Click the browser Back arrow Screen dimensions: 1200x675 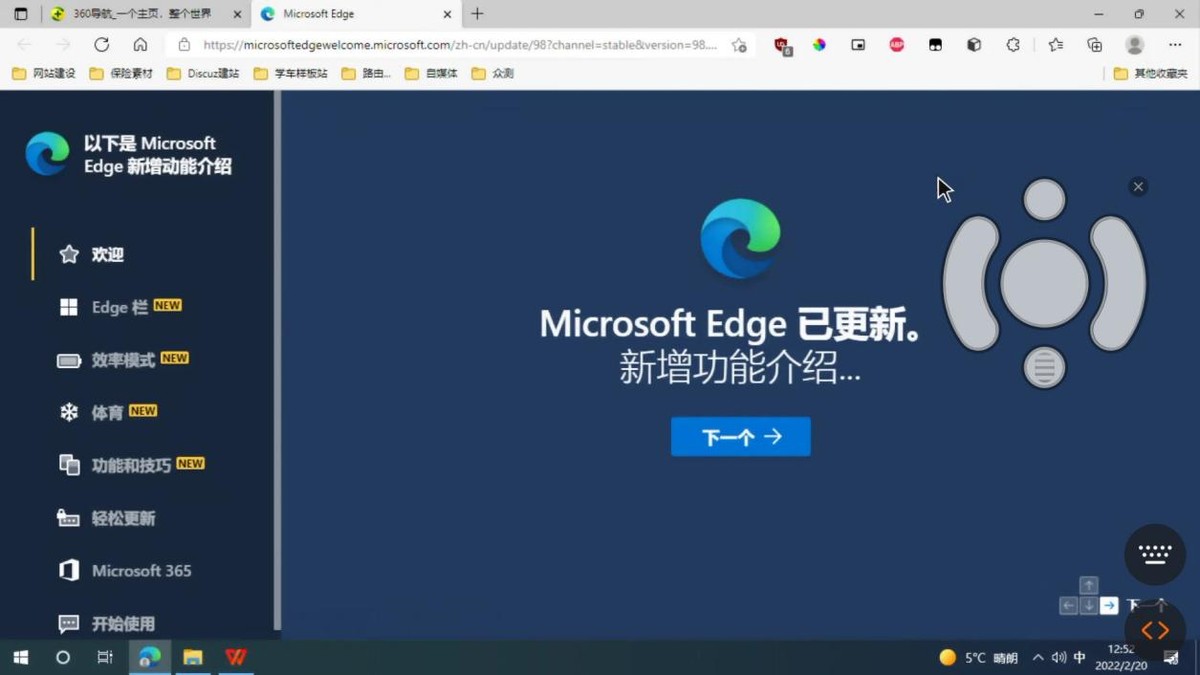click(x=24, y=45)
